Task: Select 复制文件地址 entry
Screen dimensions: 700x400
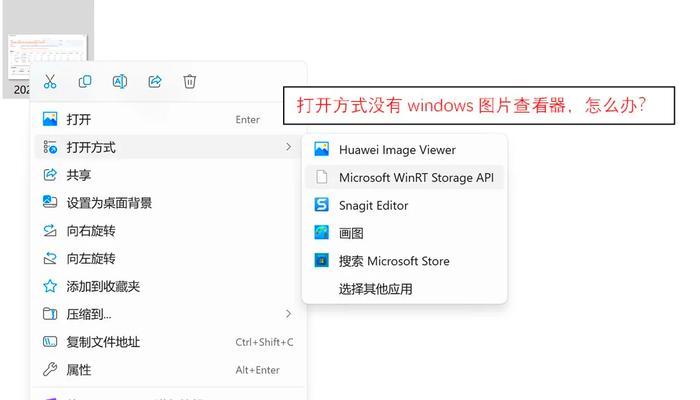Action: click(x=166, y=342)
